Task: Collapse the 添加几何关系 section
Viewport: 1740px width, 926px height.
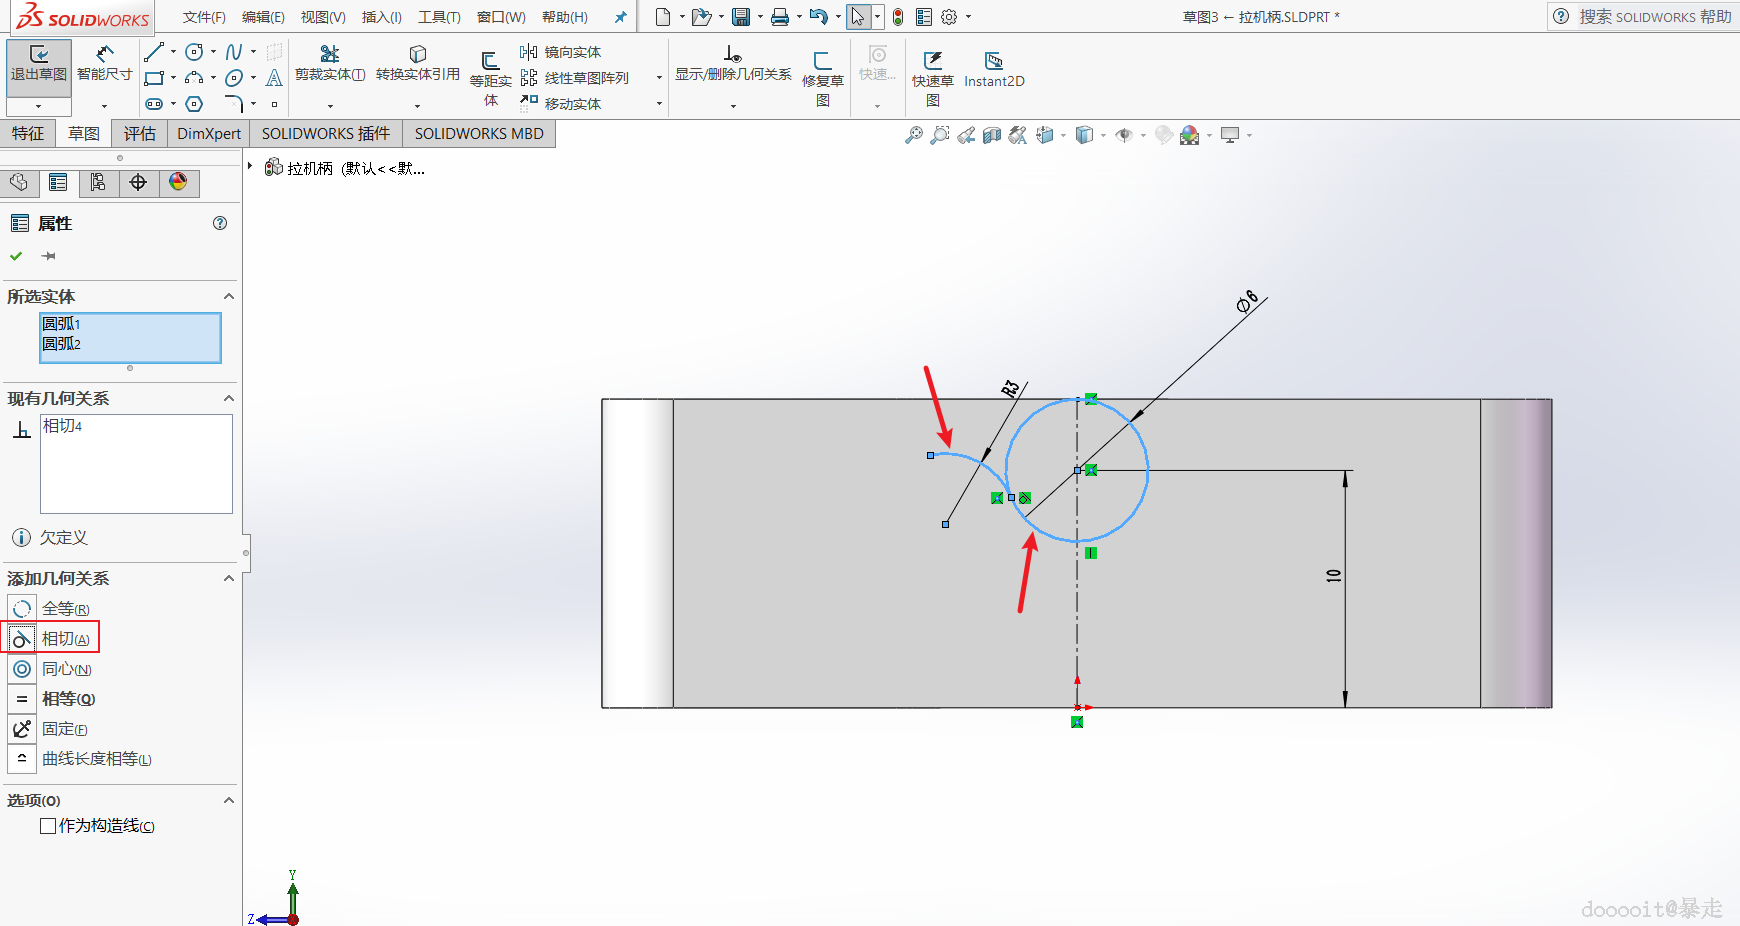Action: coord(228,579)
